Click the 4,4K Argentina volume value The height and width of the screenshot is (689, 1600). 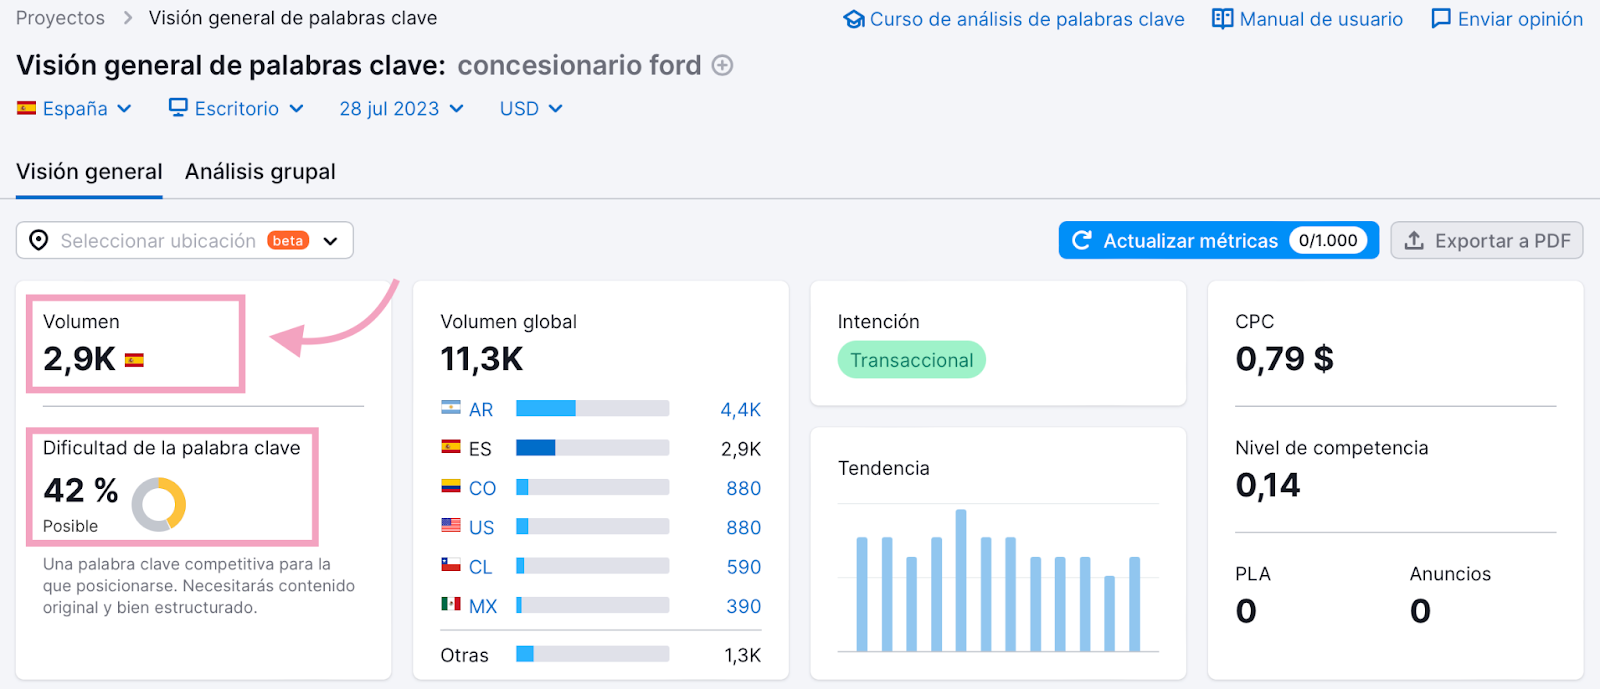pyautogui.click(x=741, y=410)
